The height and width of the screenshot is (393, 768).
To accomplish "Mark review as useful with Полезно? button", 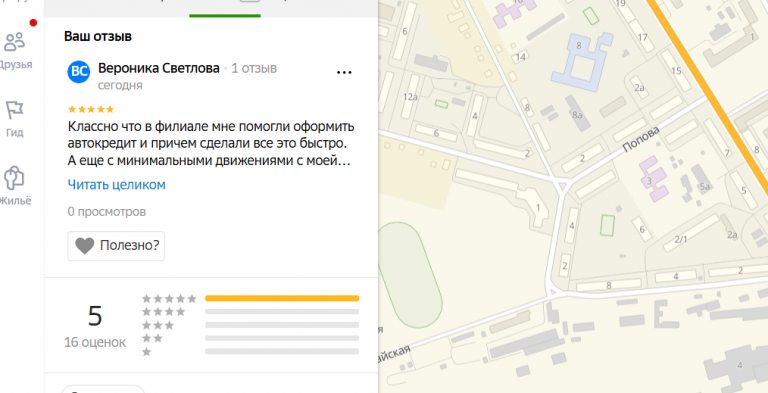I will tap(116, 246).
